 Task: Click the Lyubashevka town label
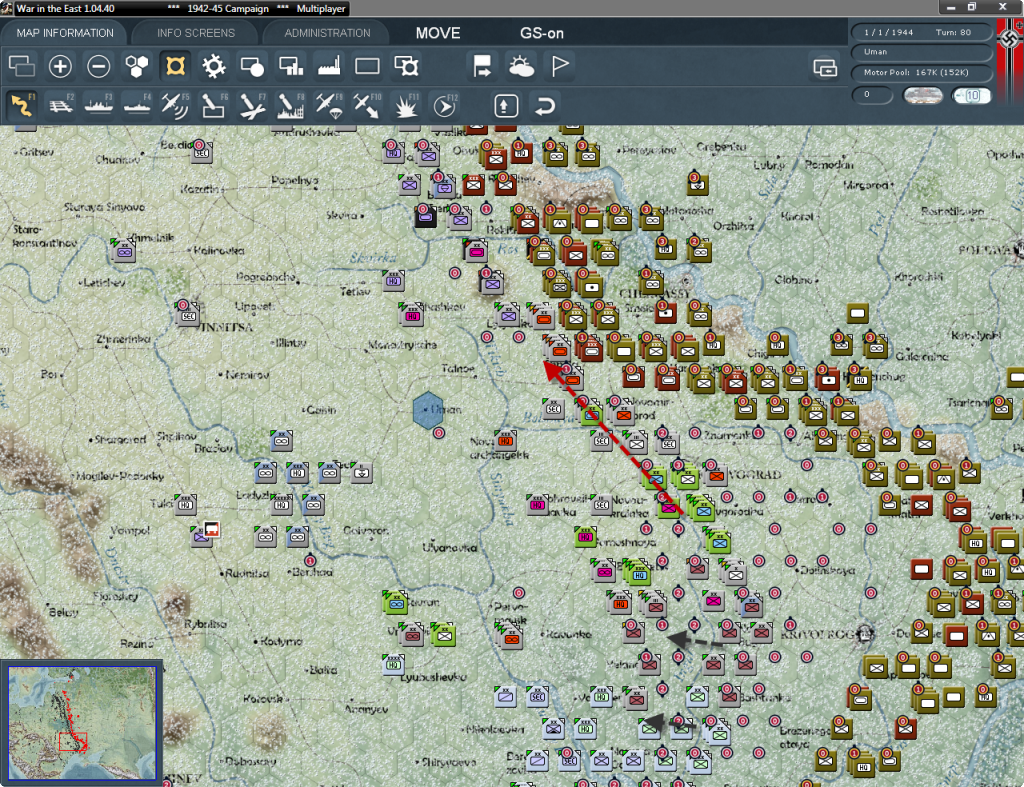[x=434, y=677]
